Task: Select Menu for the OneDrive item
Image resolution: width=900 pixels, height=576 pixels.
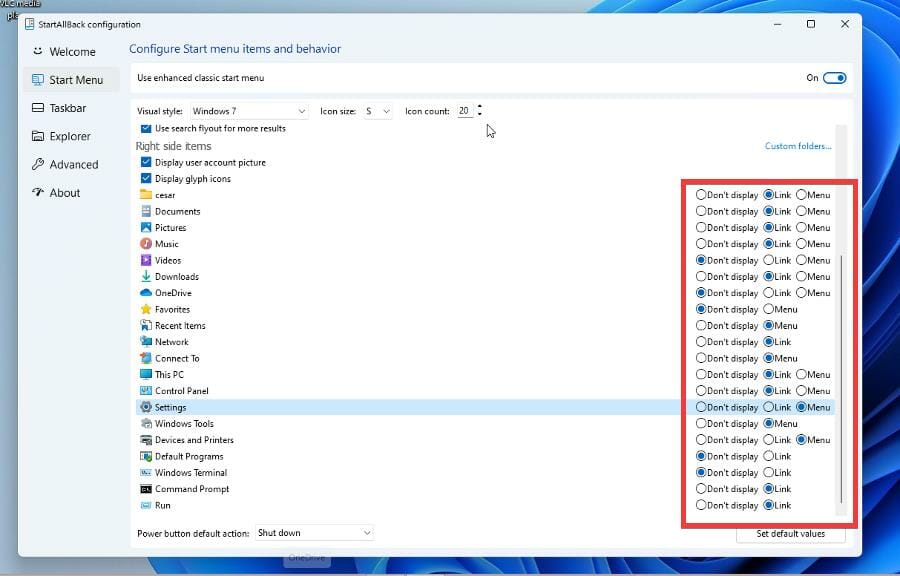Action: tap(801, 293)
